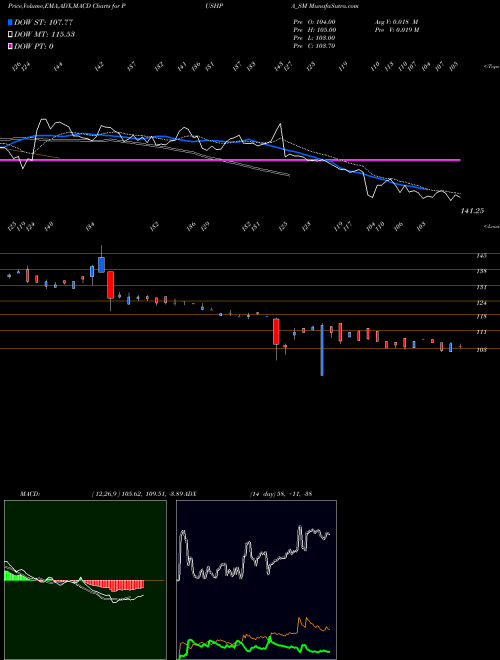Select the Pre L: 103.00 low value
This screenshot has width=500, height=660.
(314, 38)
